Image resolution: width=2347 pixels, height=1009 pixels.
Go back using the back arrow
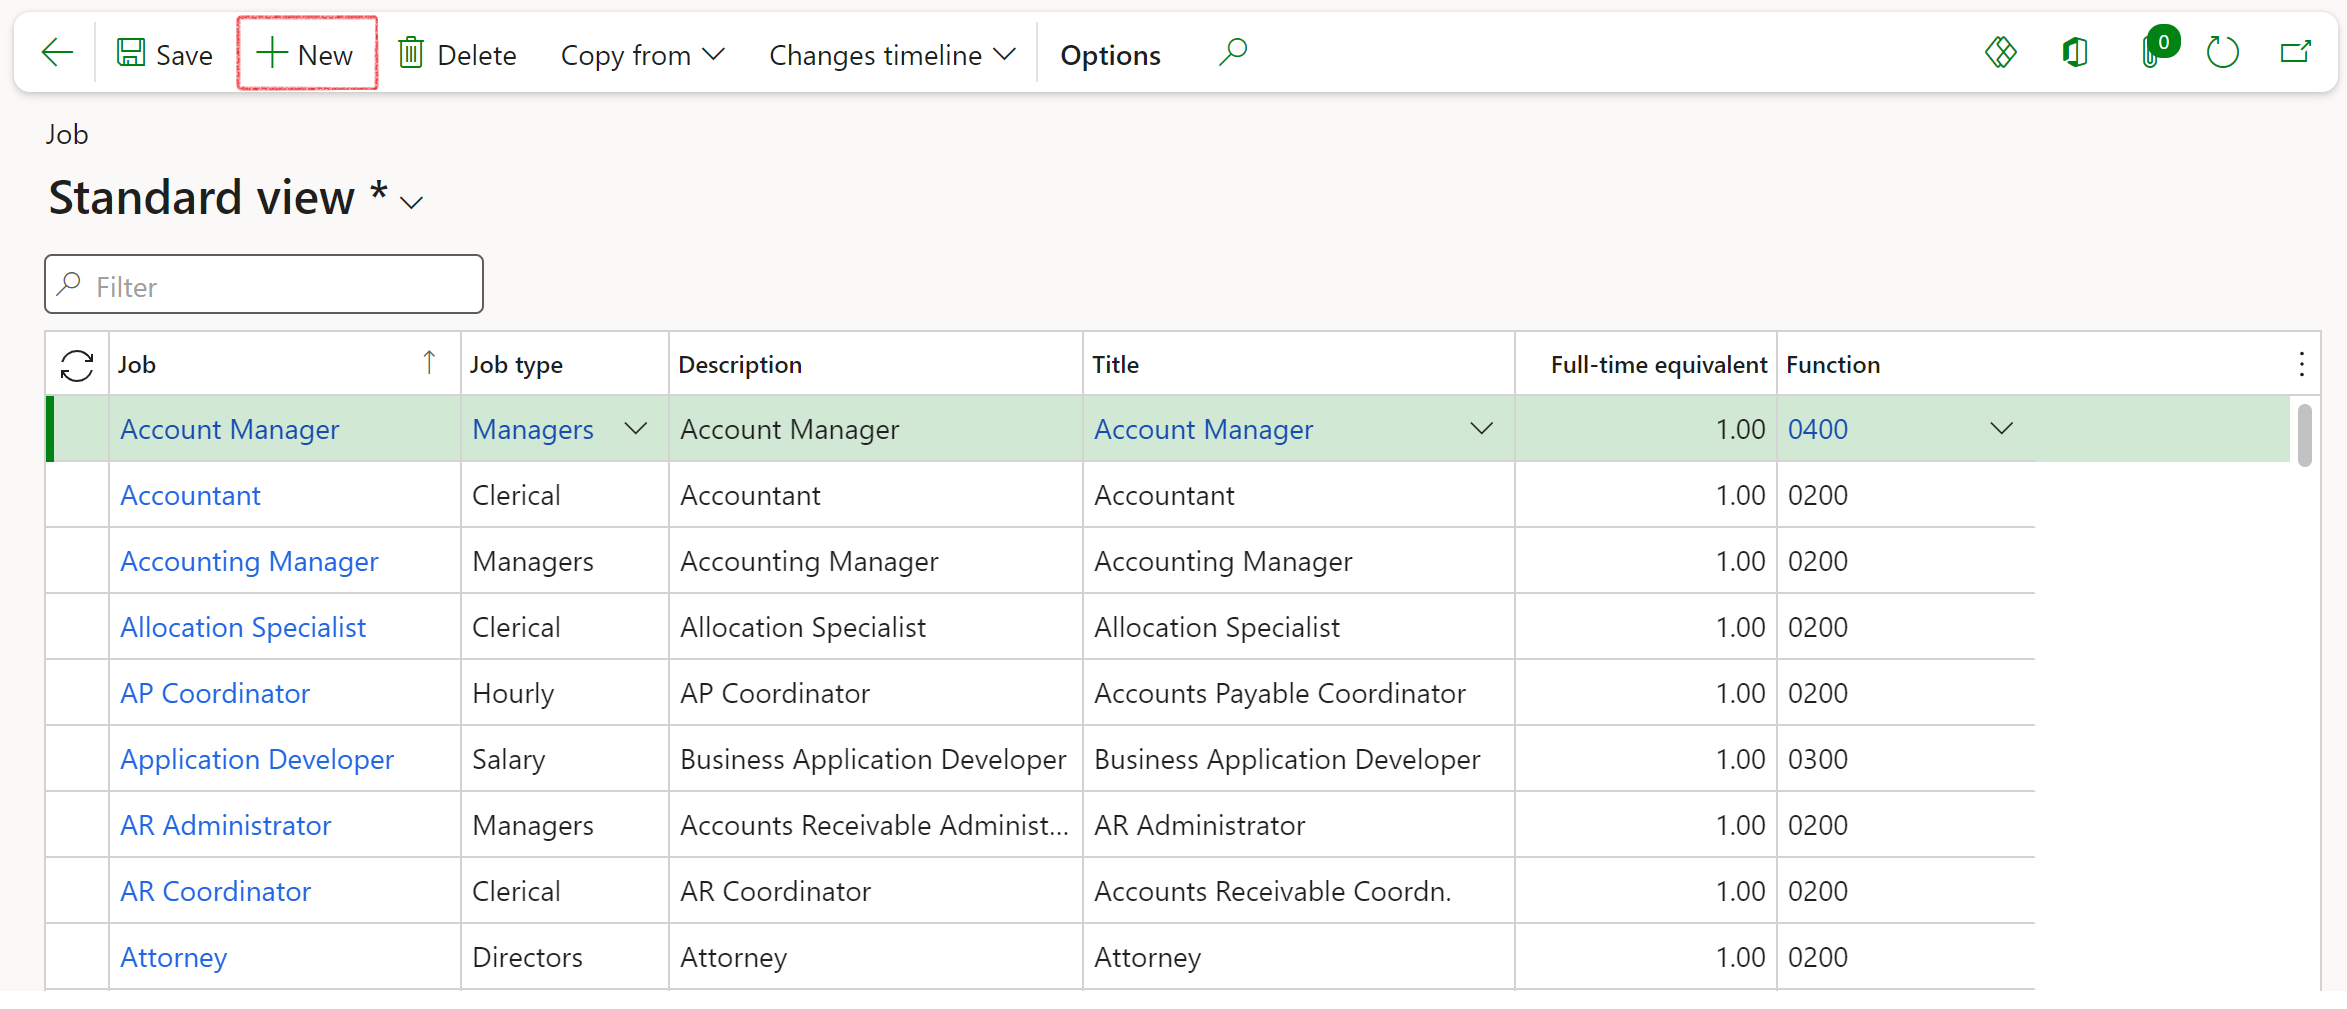coord(57,53)
